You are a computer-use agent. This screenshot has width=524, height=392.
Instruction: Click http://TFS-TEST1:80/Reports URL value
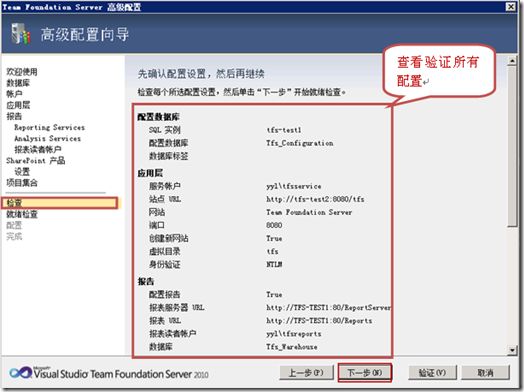[x=319, y=320]
